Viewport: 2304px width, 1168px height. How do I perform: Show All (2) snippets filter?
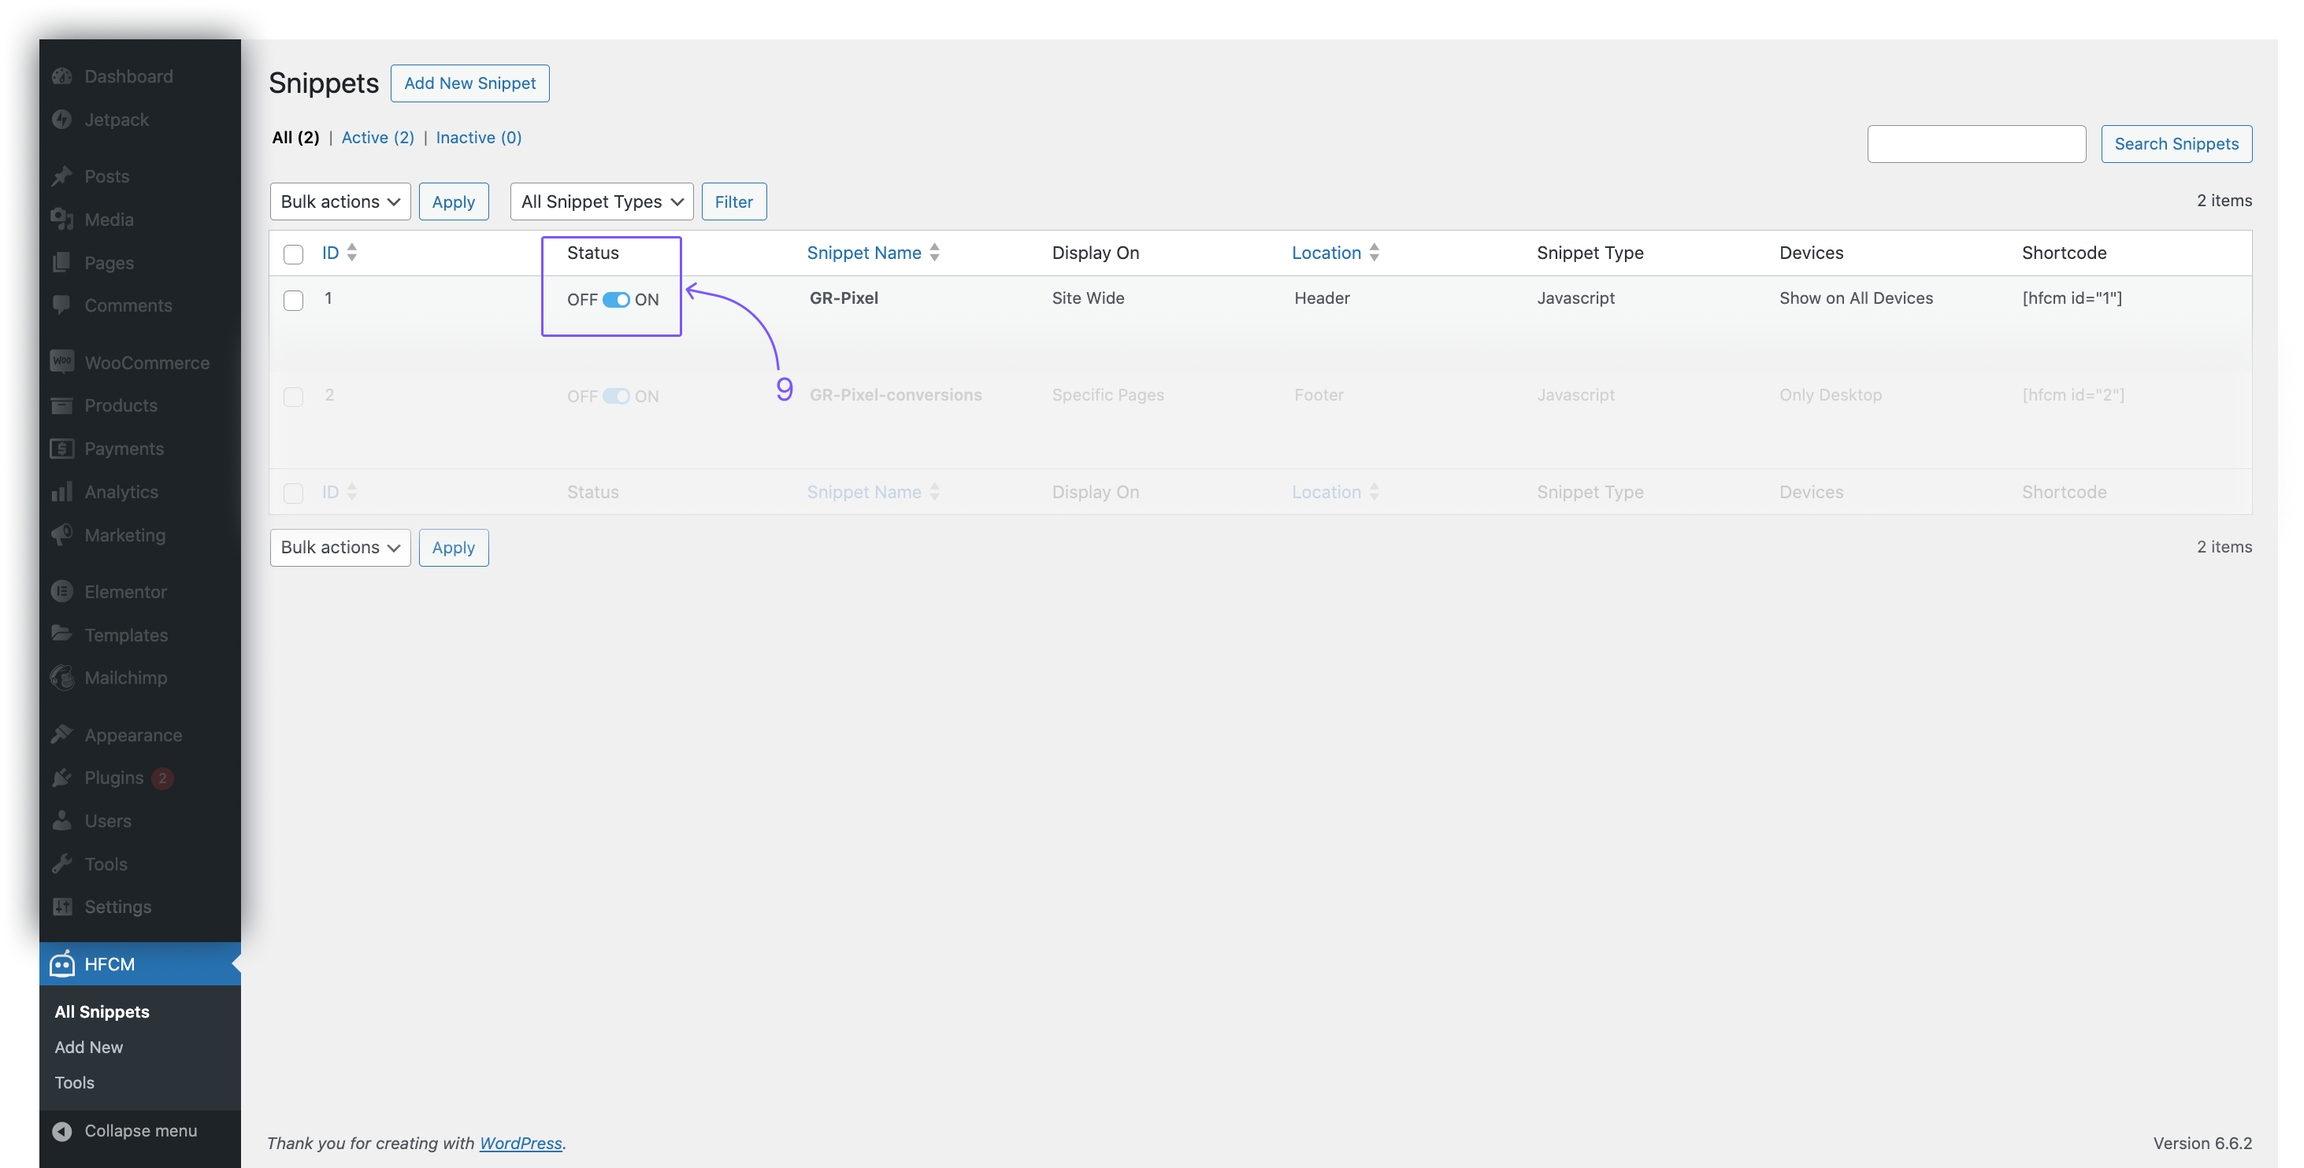[x=296, y=137]
